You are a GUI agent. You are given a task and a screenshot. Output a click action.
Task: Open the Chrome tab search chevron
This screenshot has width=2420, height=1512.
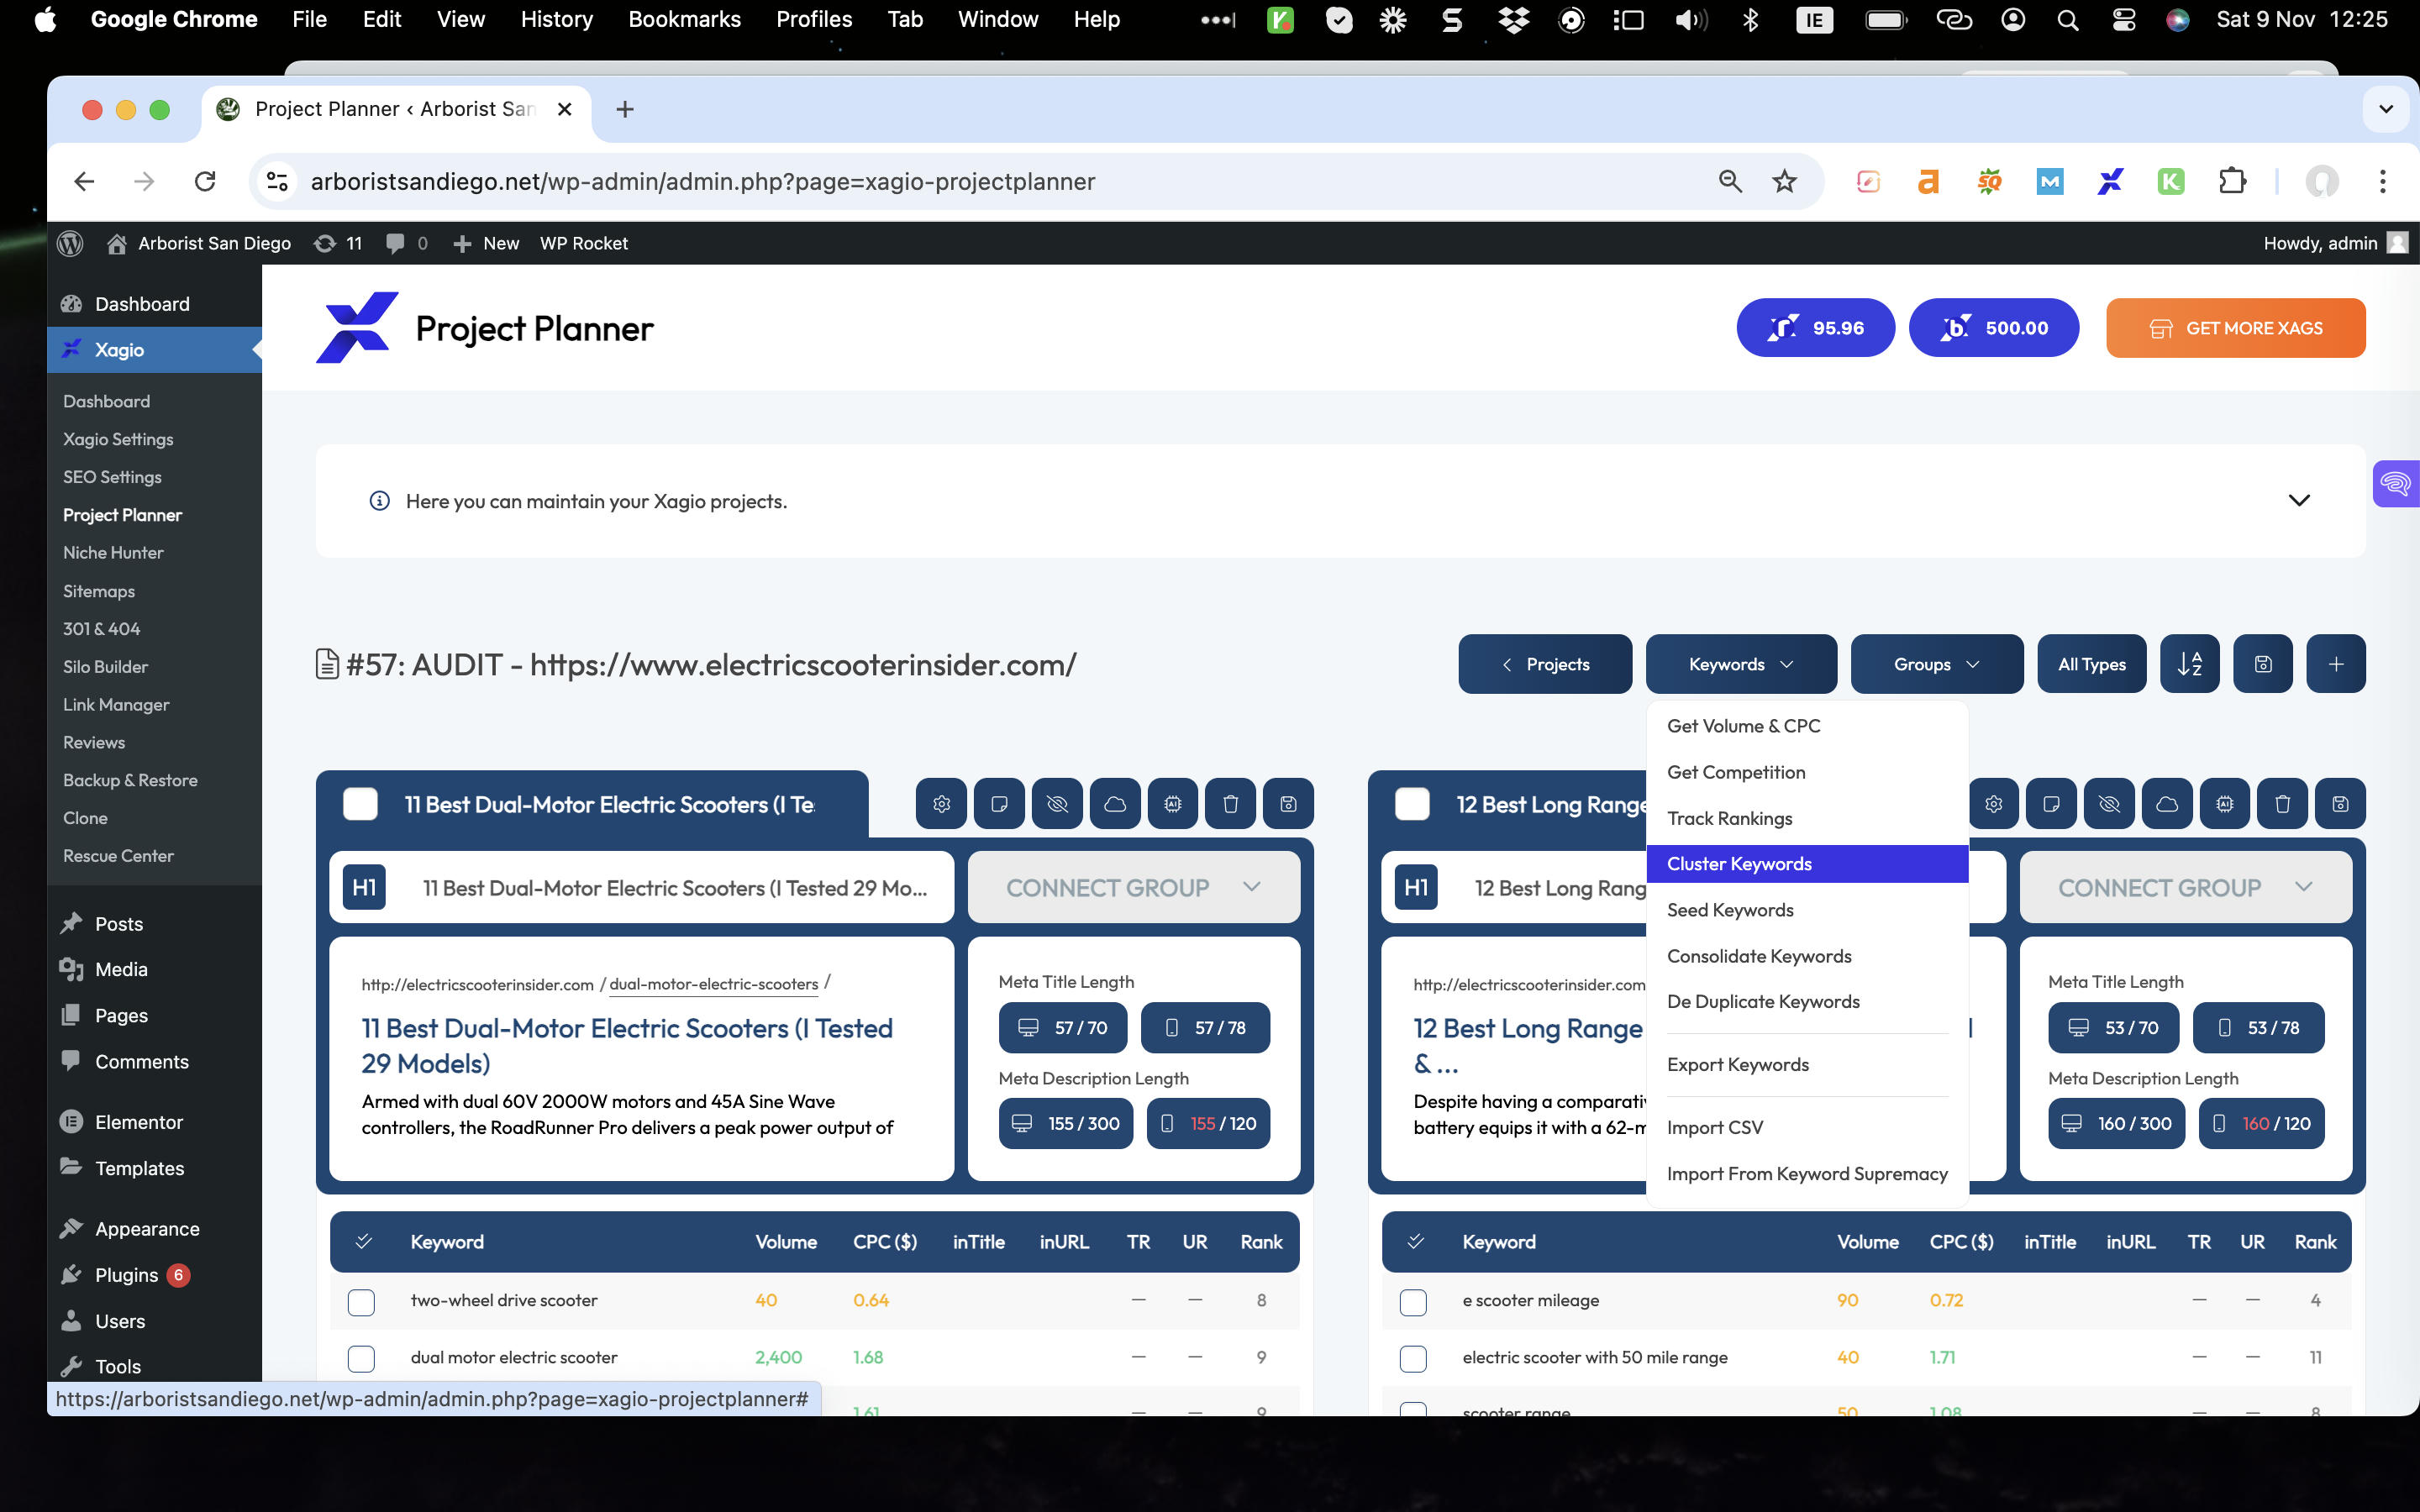[2386, 109]
